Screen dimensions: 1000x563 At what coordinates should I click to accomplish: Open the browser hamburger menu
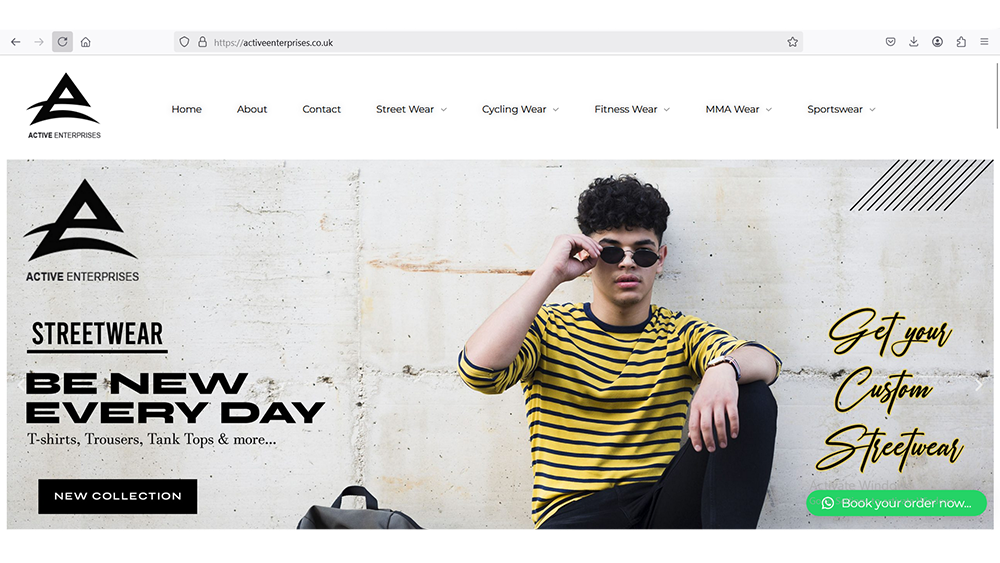(x=984, y=42)
